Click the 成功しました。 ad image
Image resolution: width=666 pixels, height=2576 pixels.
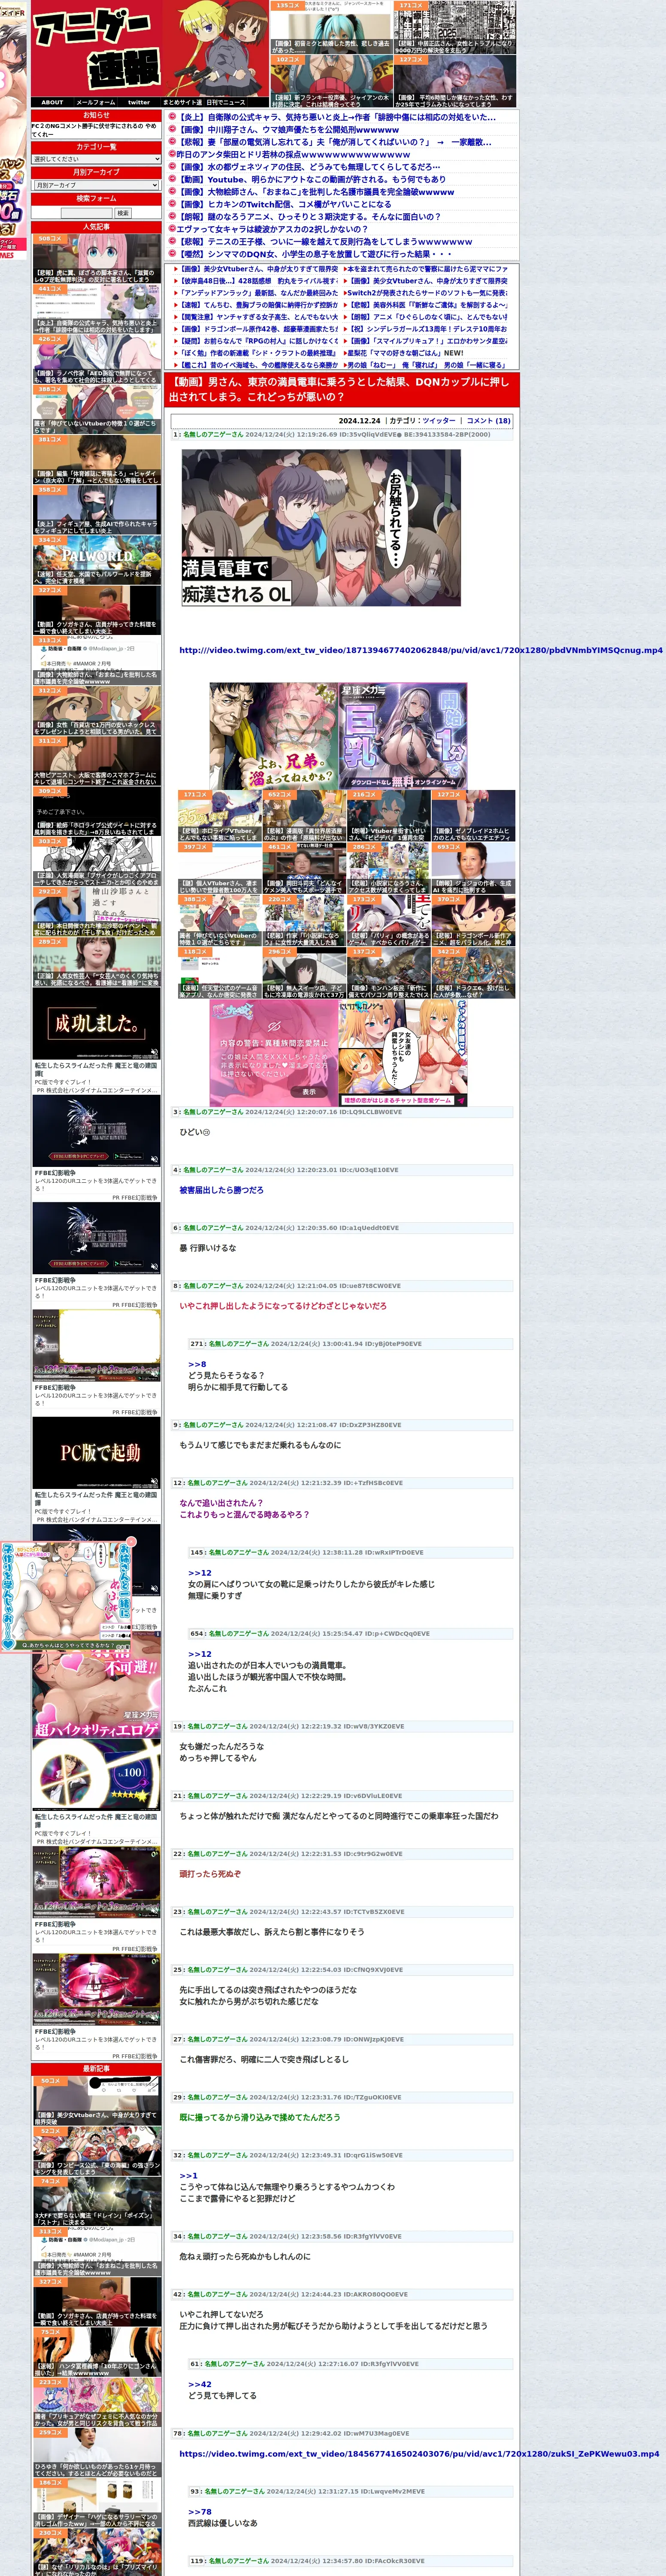tap(96, 1024)
